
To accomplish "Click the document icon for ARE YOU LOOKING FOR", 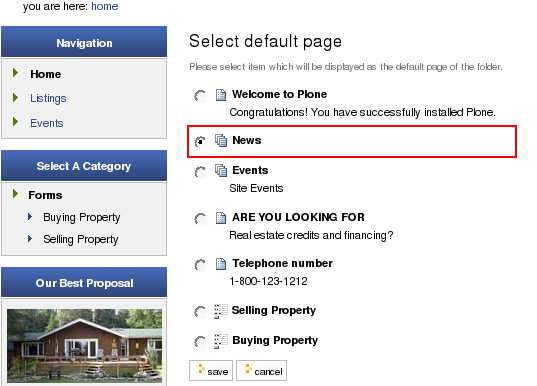I will [x=221, y=218].
